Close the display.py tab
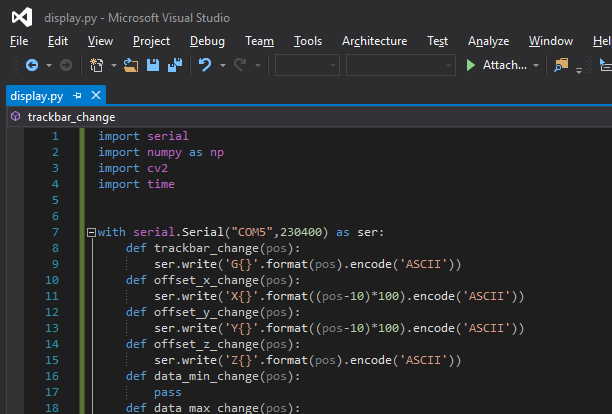612x414 pixels. click(x=96, y=95)
